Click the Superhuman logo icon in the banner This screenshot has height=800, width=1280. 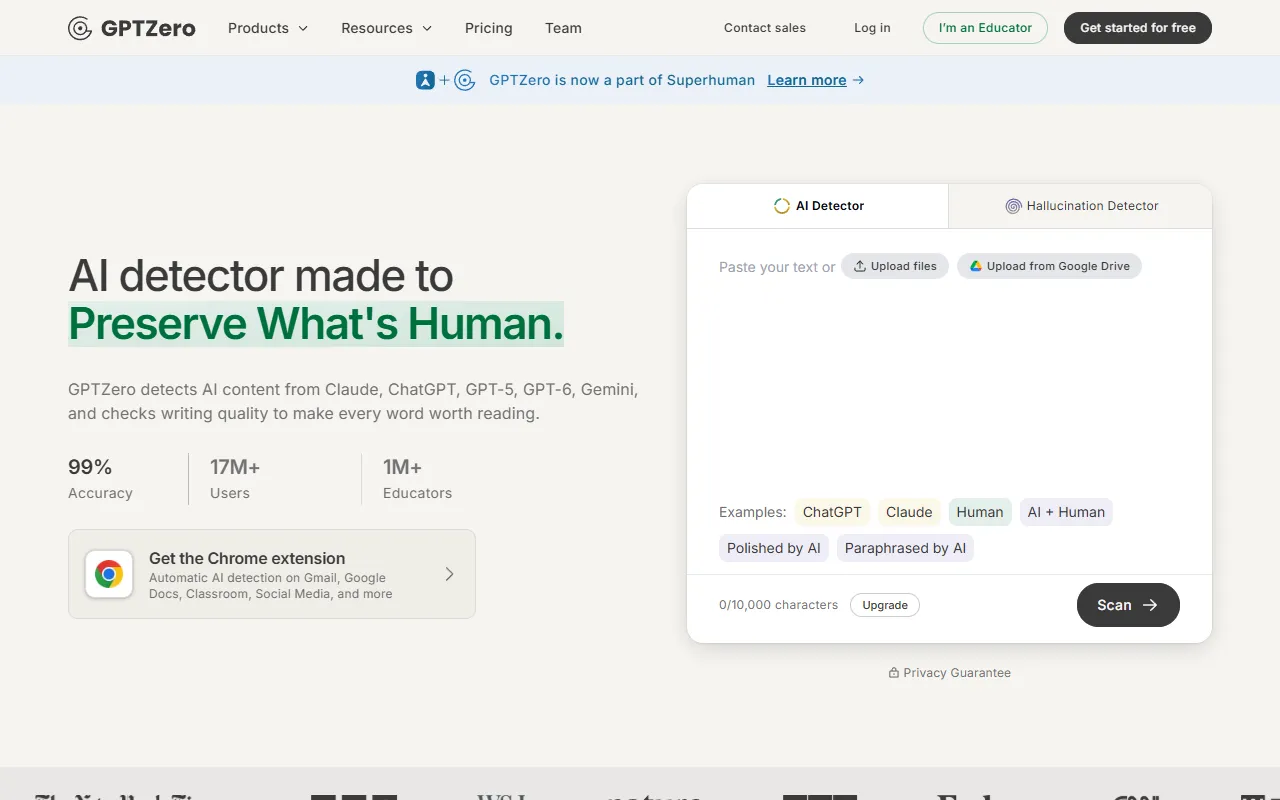[426, 80]
